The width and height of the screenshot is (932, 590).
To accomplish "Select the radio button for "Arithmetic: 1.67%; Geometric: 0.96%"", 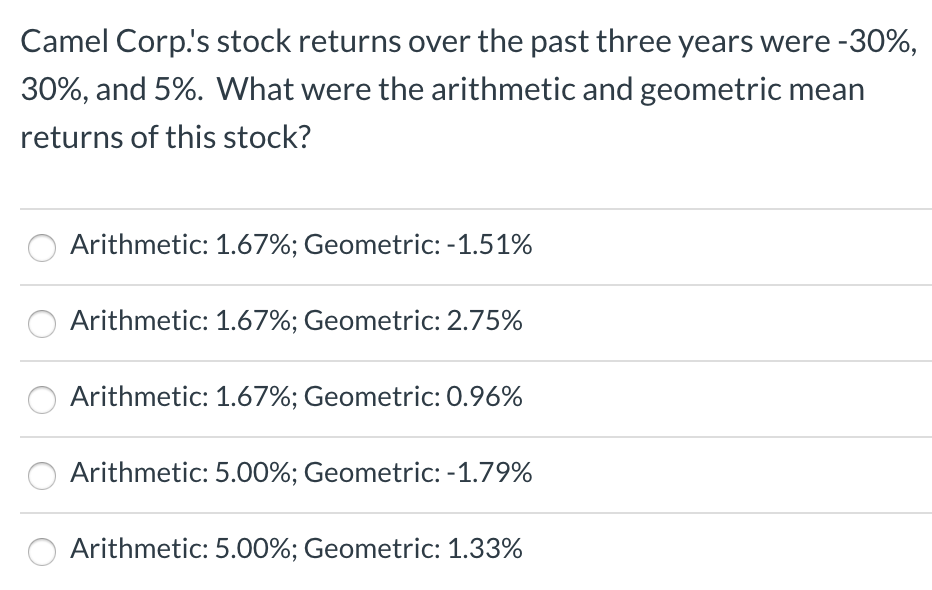I will [x=41, y=399].
